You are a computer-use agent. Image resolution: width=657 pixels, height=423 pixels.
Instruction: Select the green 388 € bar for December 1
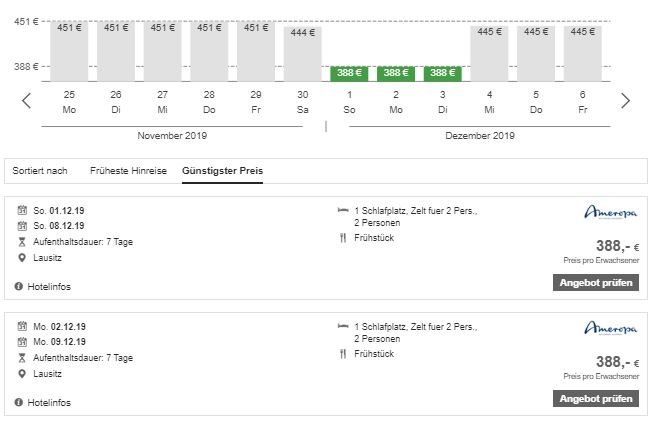click(x=349, y=73)
